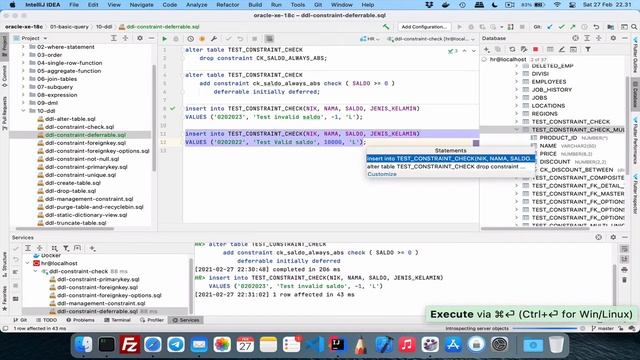
Task: Open query console icon in the Database toolbar
Action: [x=573, y=49]
